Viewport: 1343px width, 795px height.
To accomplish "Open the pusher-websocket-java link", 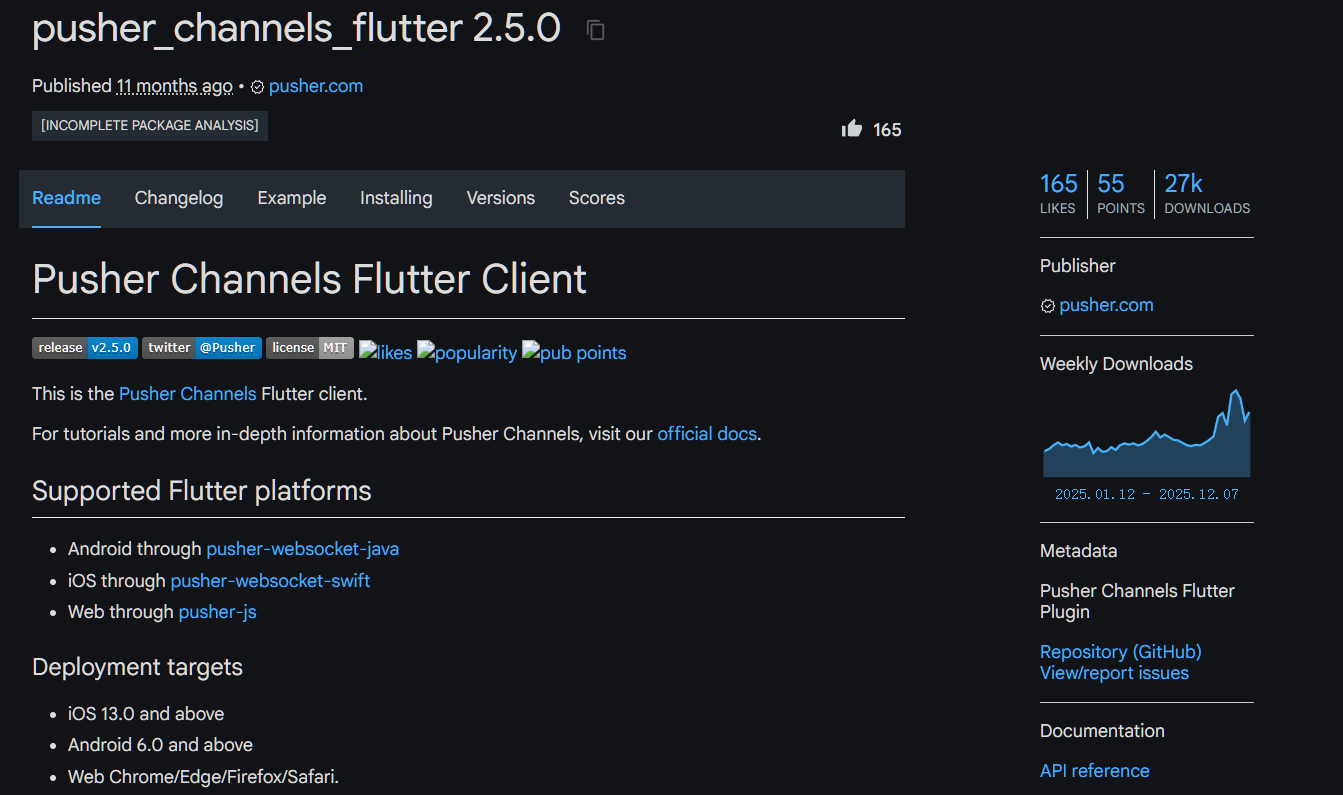I will pos(302,549).
